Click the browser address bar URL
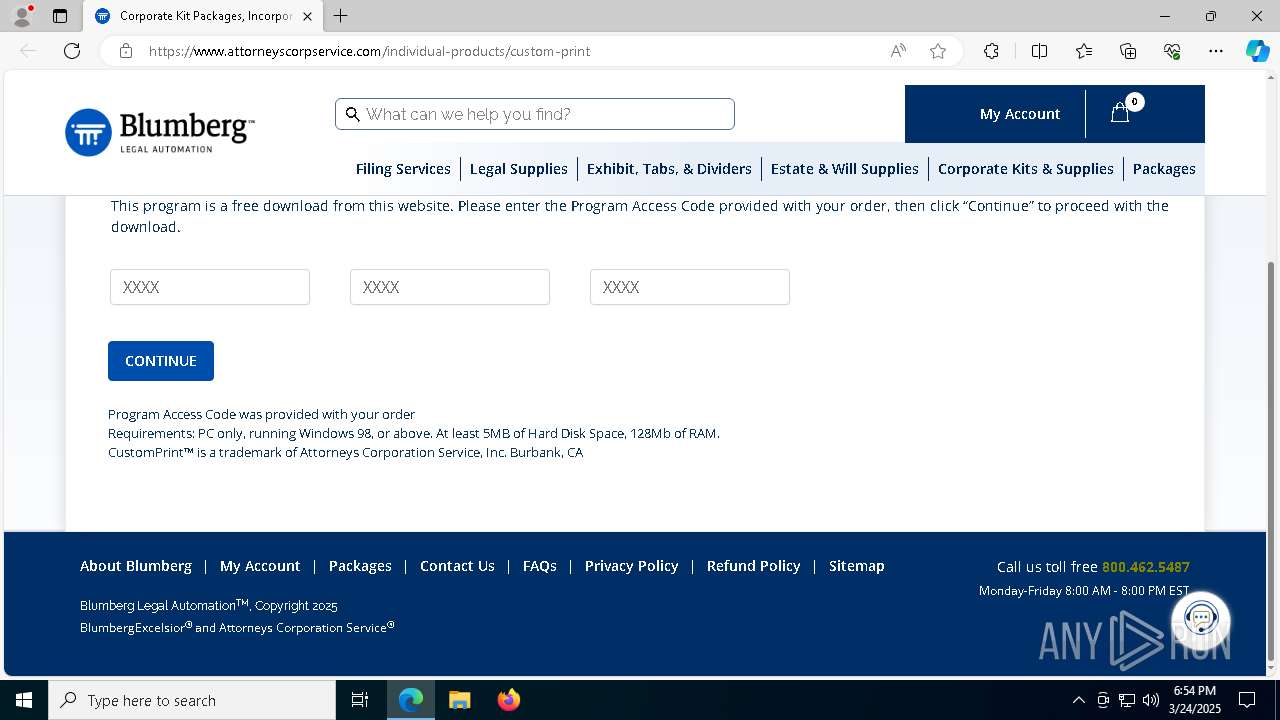 (370, 51)
